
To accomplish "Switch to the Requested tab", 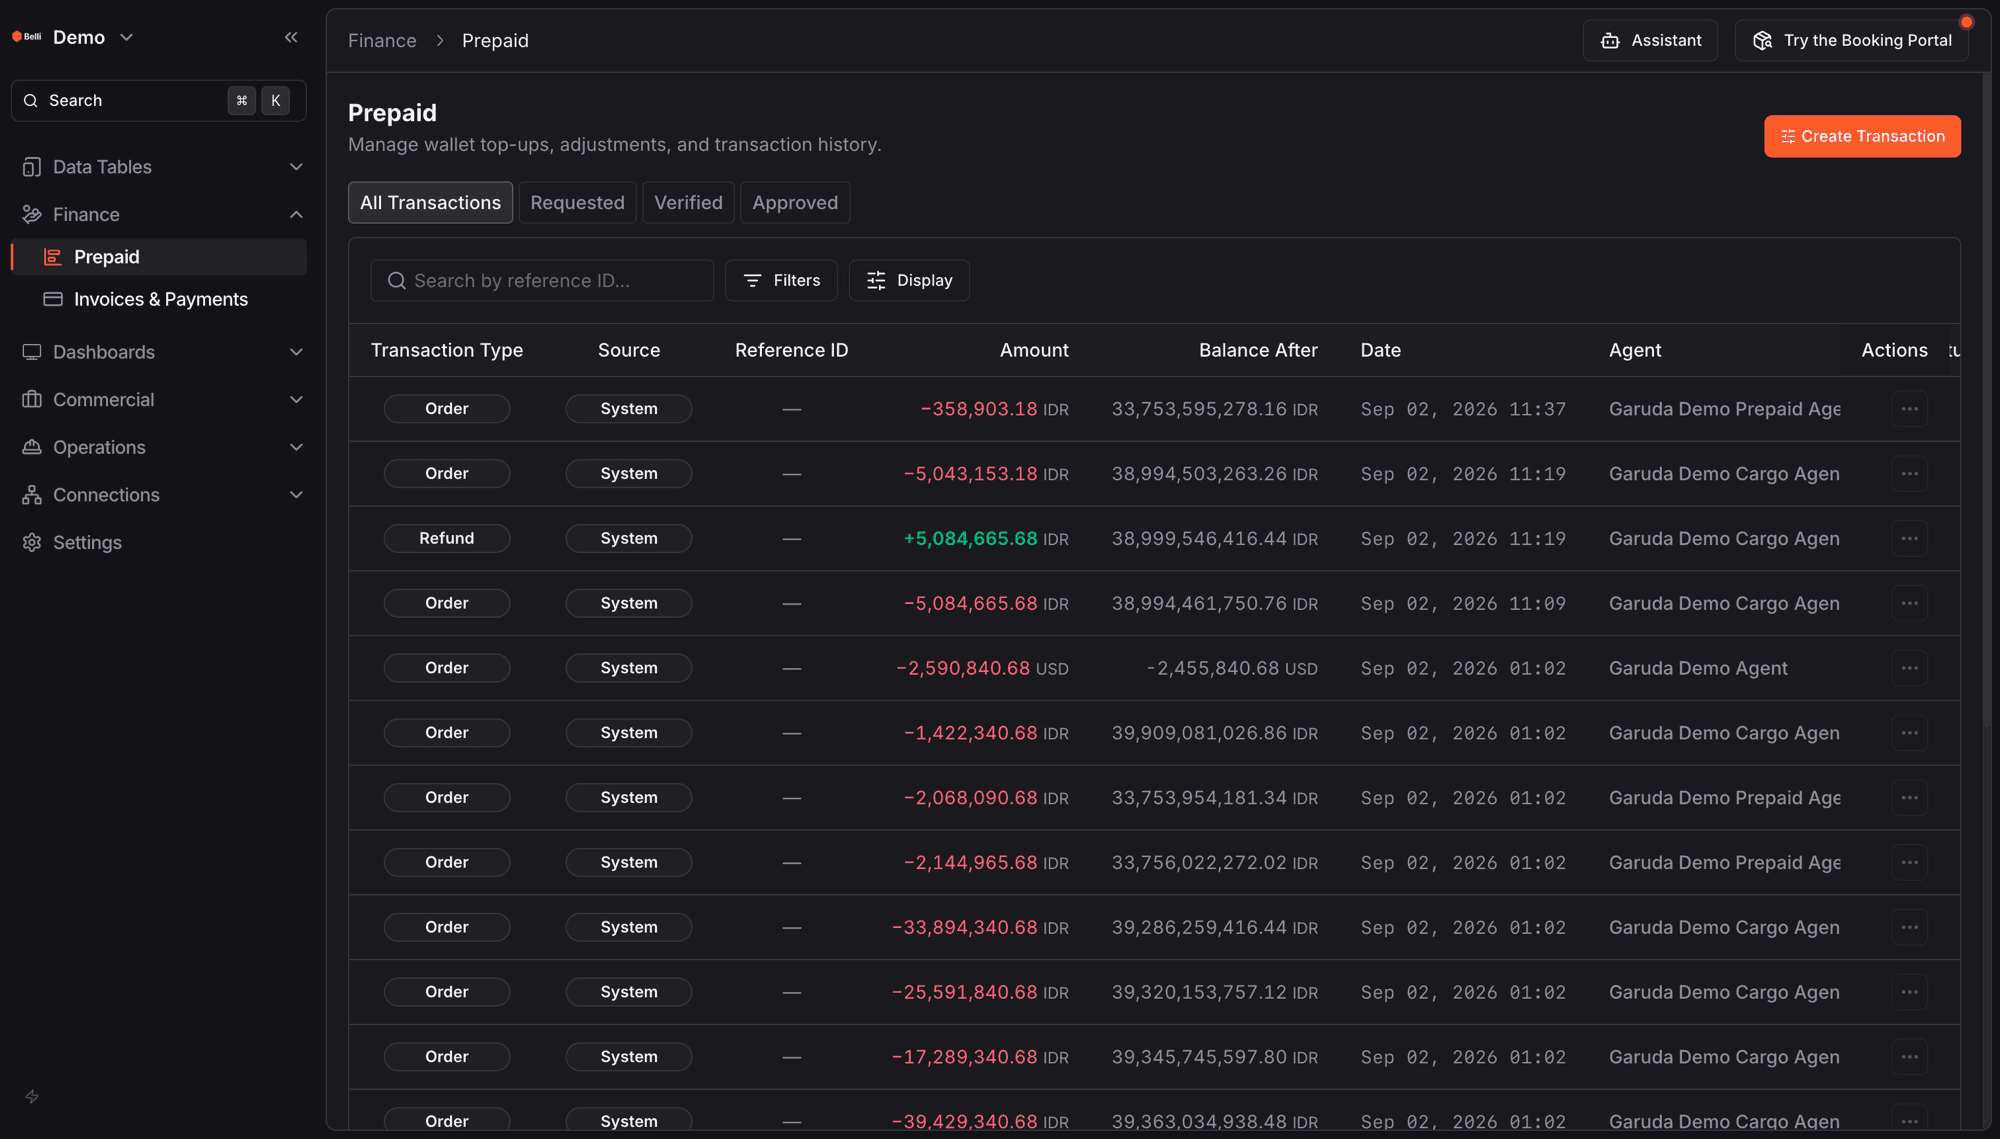I will click(577, 202).
